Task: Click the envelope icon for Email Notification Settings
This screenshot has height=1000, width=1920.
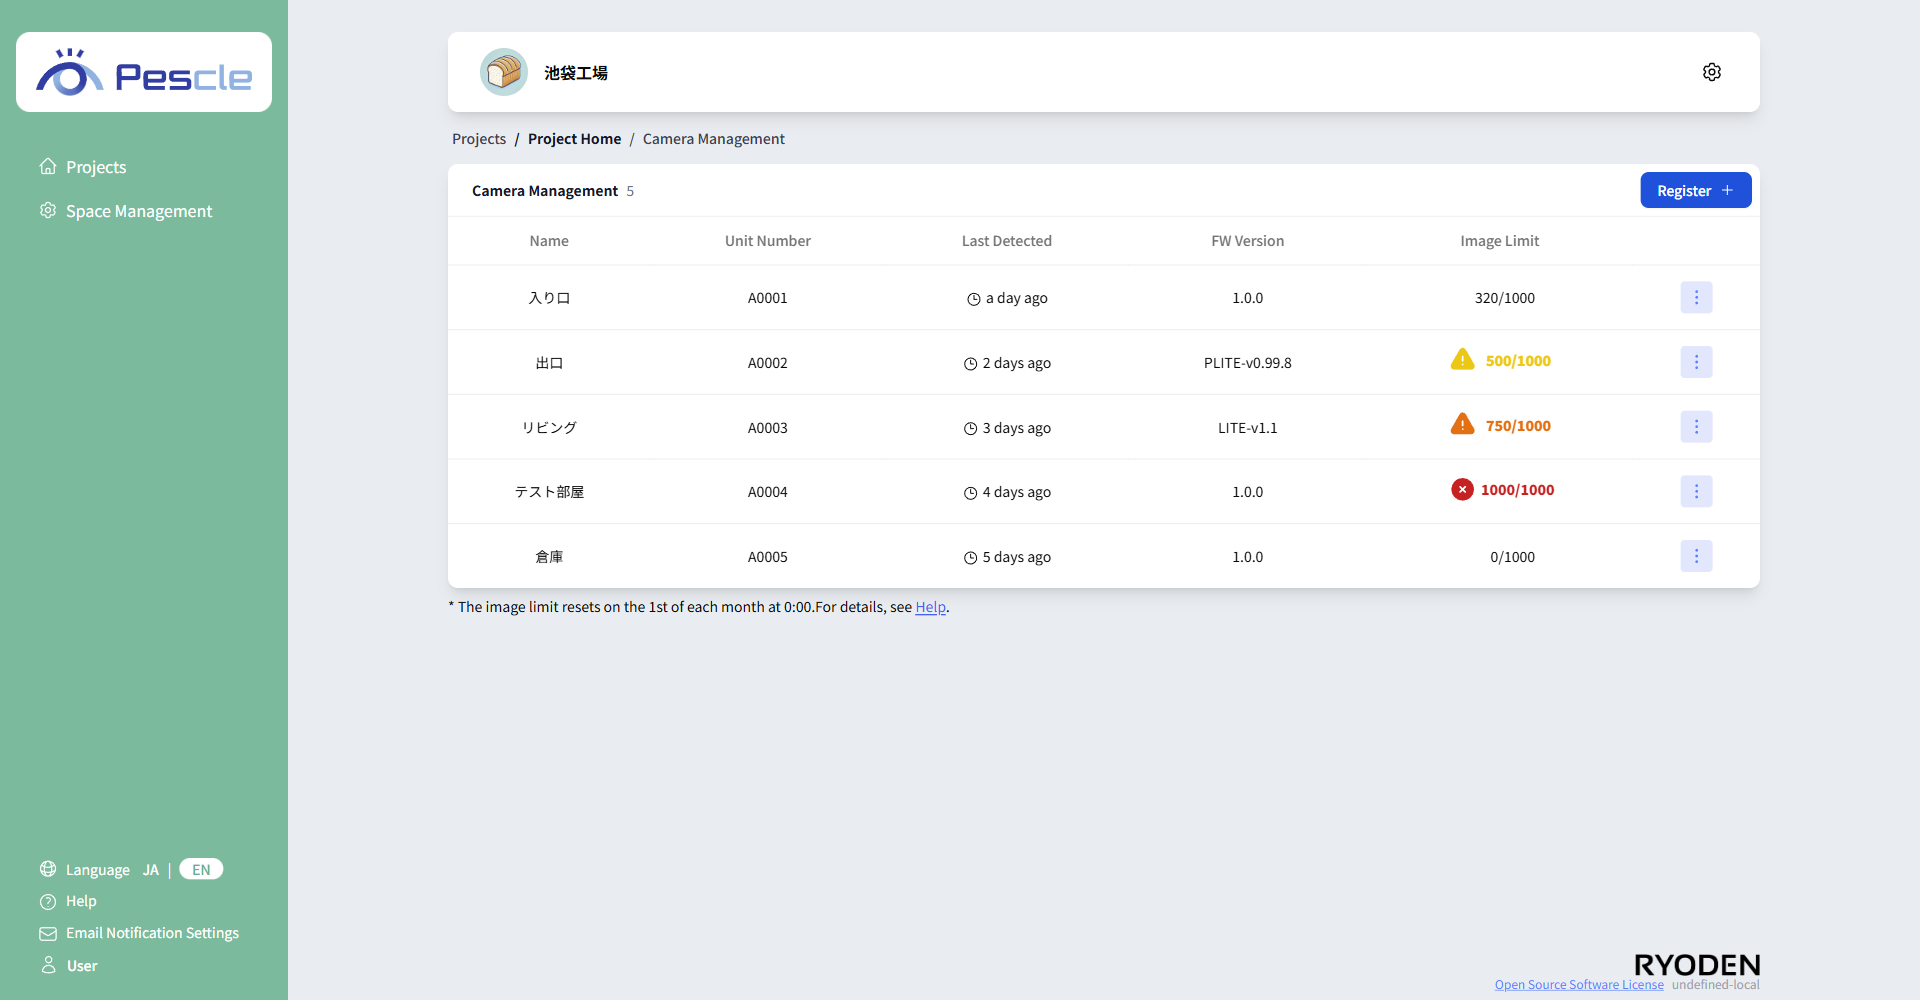Action: point(47,933)
